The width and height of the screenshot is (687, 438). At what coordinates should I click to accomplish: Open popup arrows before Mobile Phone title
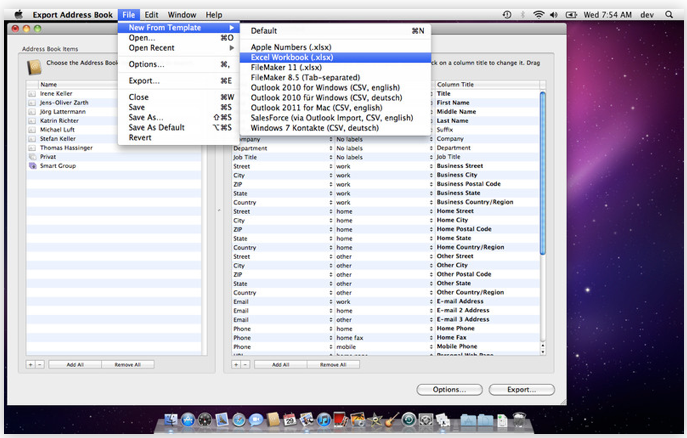pos(431,346)
